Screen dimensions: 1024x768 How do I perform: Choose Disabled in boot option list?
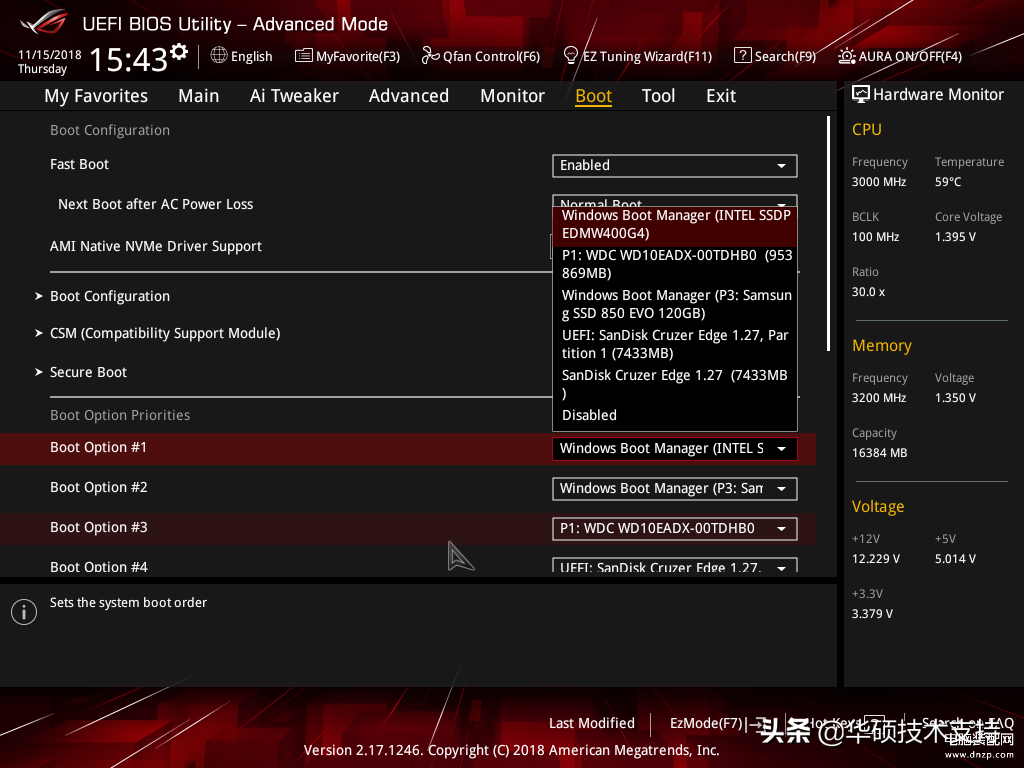675,415
